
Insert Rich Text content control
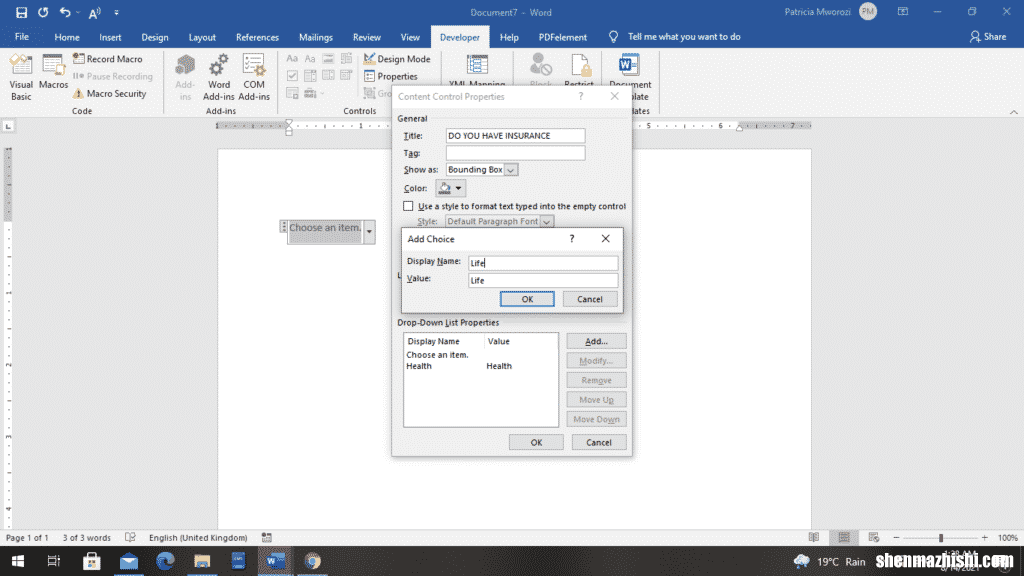pos(292,59)
